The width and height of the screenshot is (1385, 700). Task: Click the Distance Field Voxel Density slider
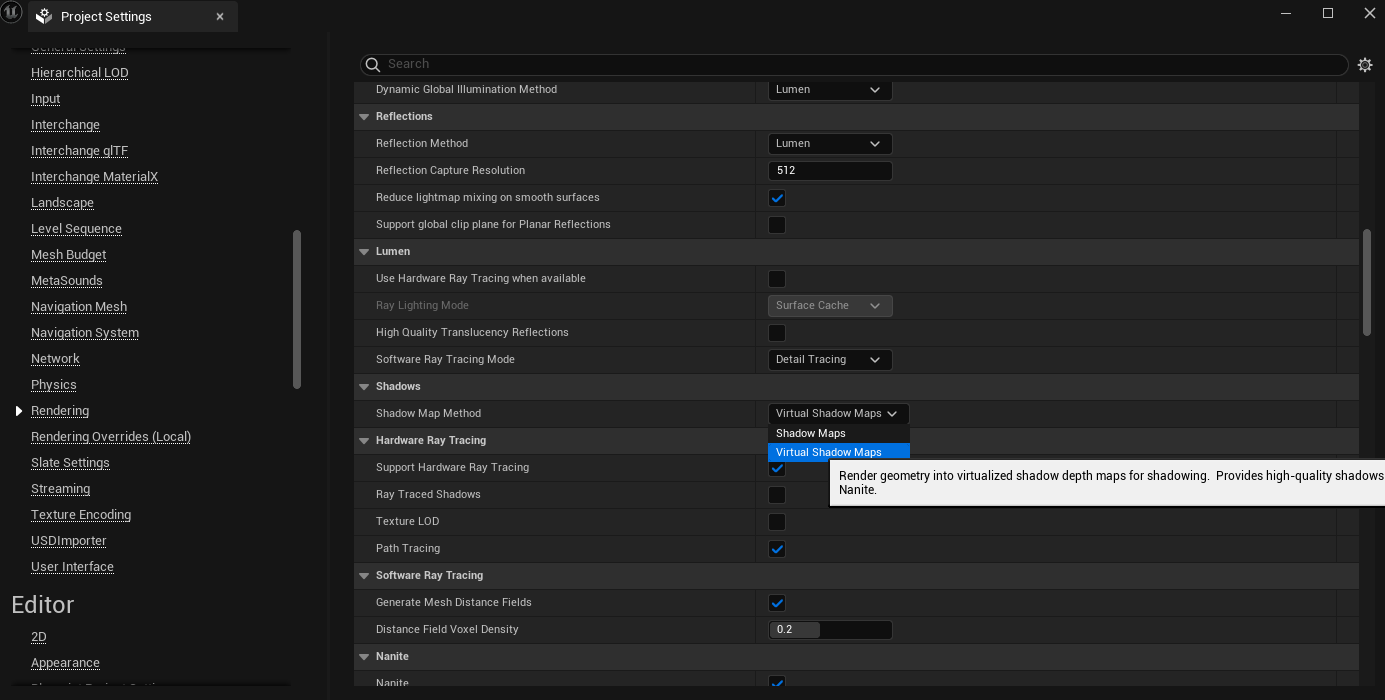pyautogui.click(x=830, y=630)
